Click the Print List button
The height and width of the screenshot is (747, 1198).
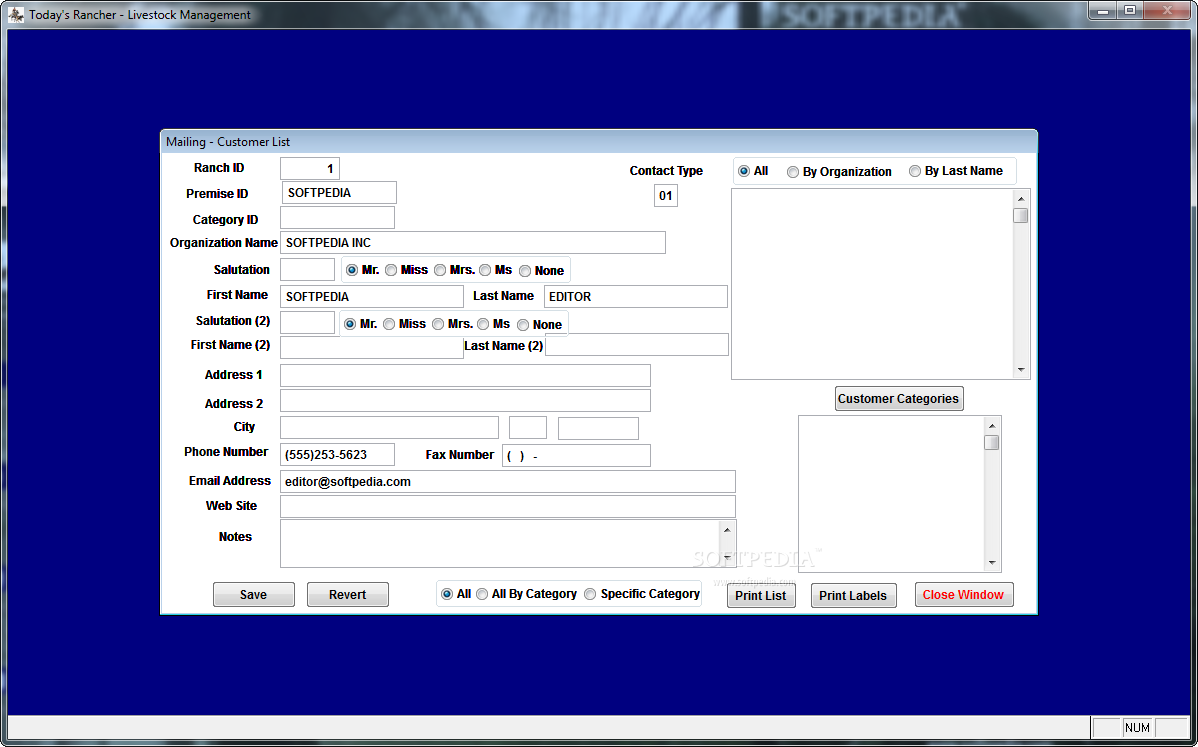761,596
